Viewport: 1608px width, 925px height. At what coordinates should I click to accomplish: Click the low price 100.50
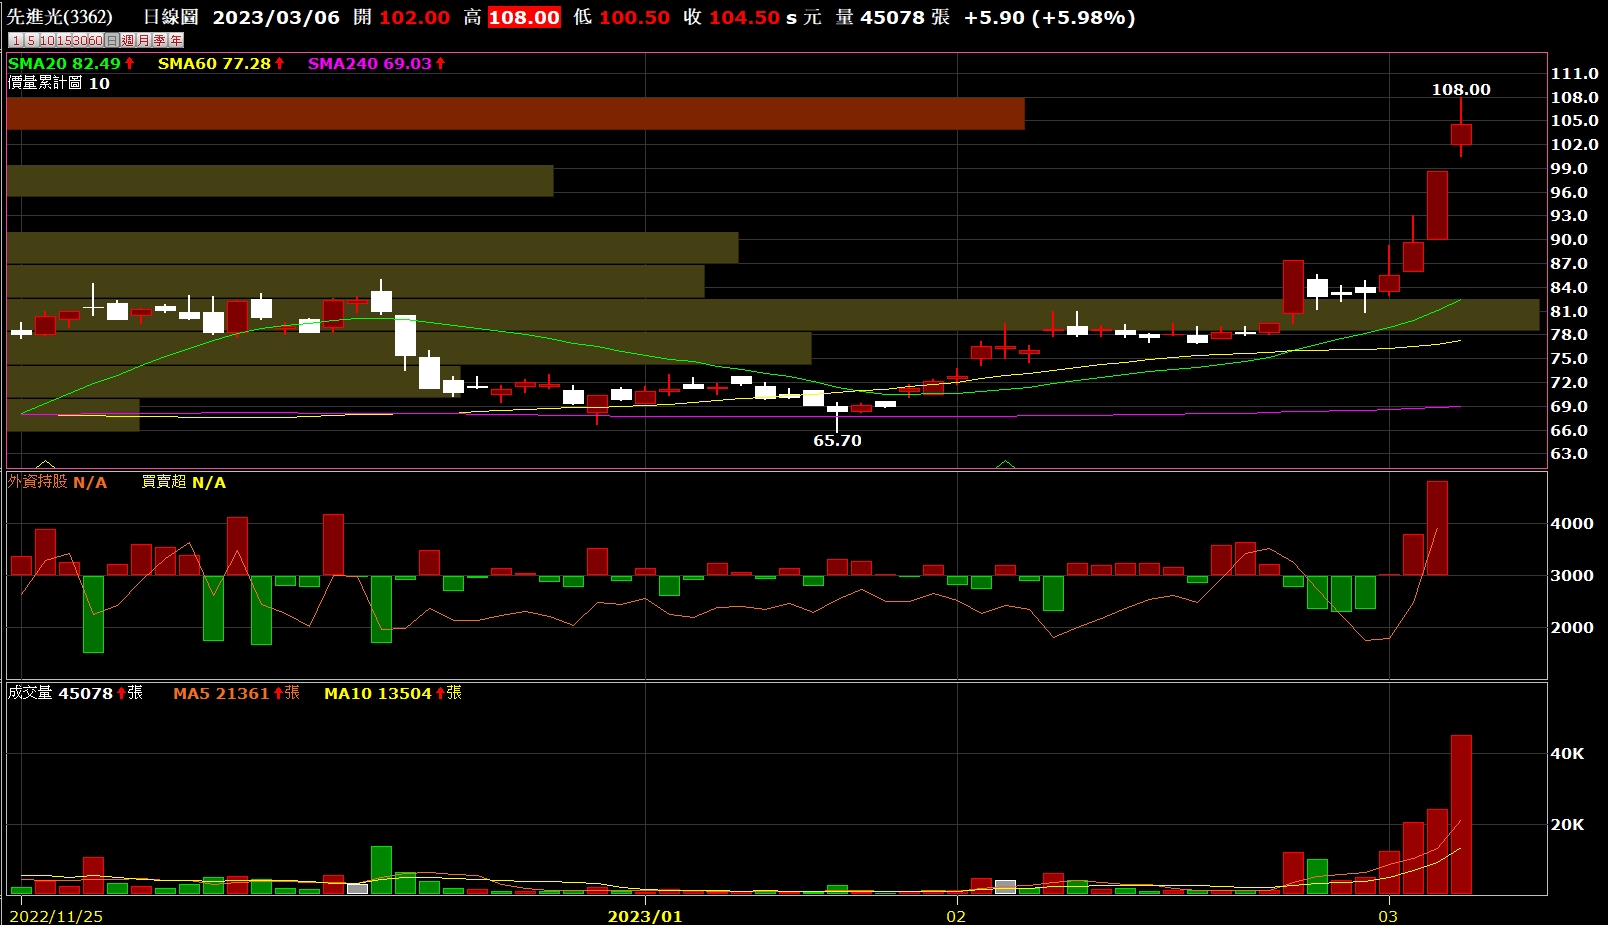tap(634, 17)
